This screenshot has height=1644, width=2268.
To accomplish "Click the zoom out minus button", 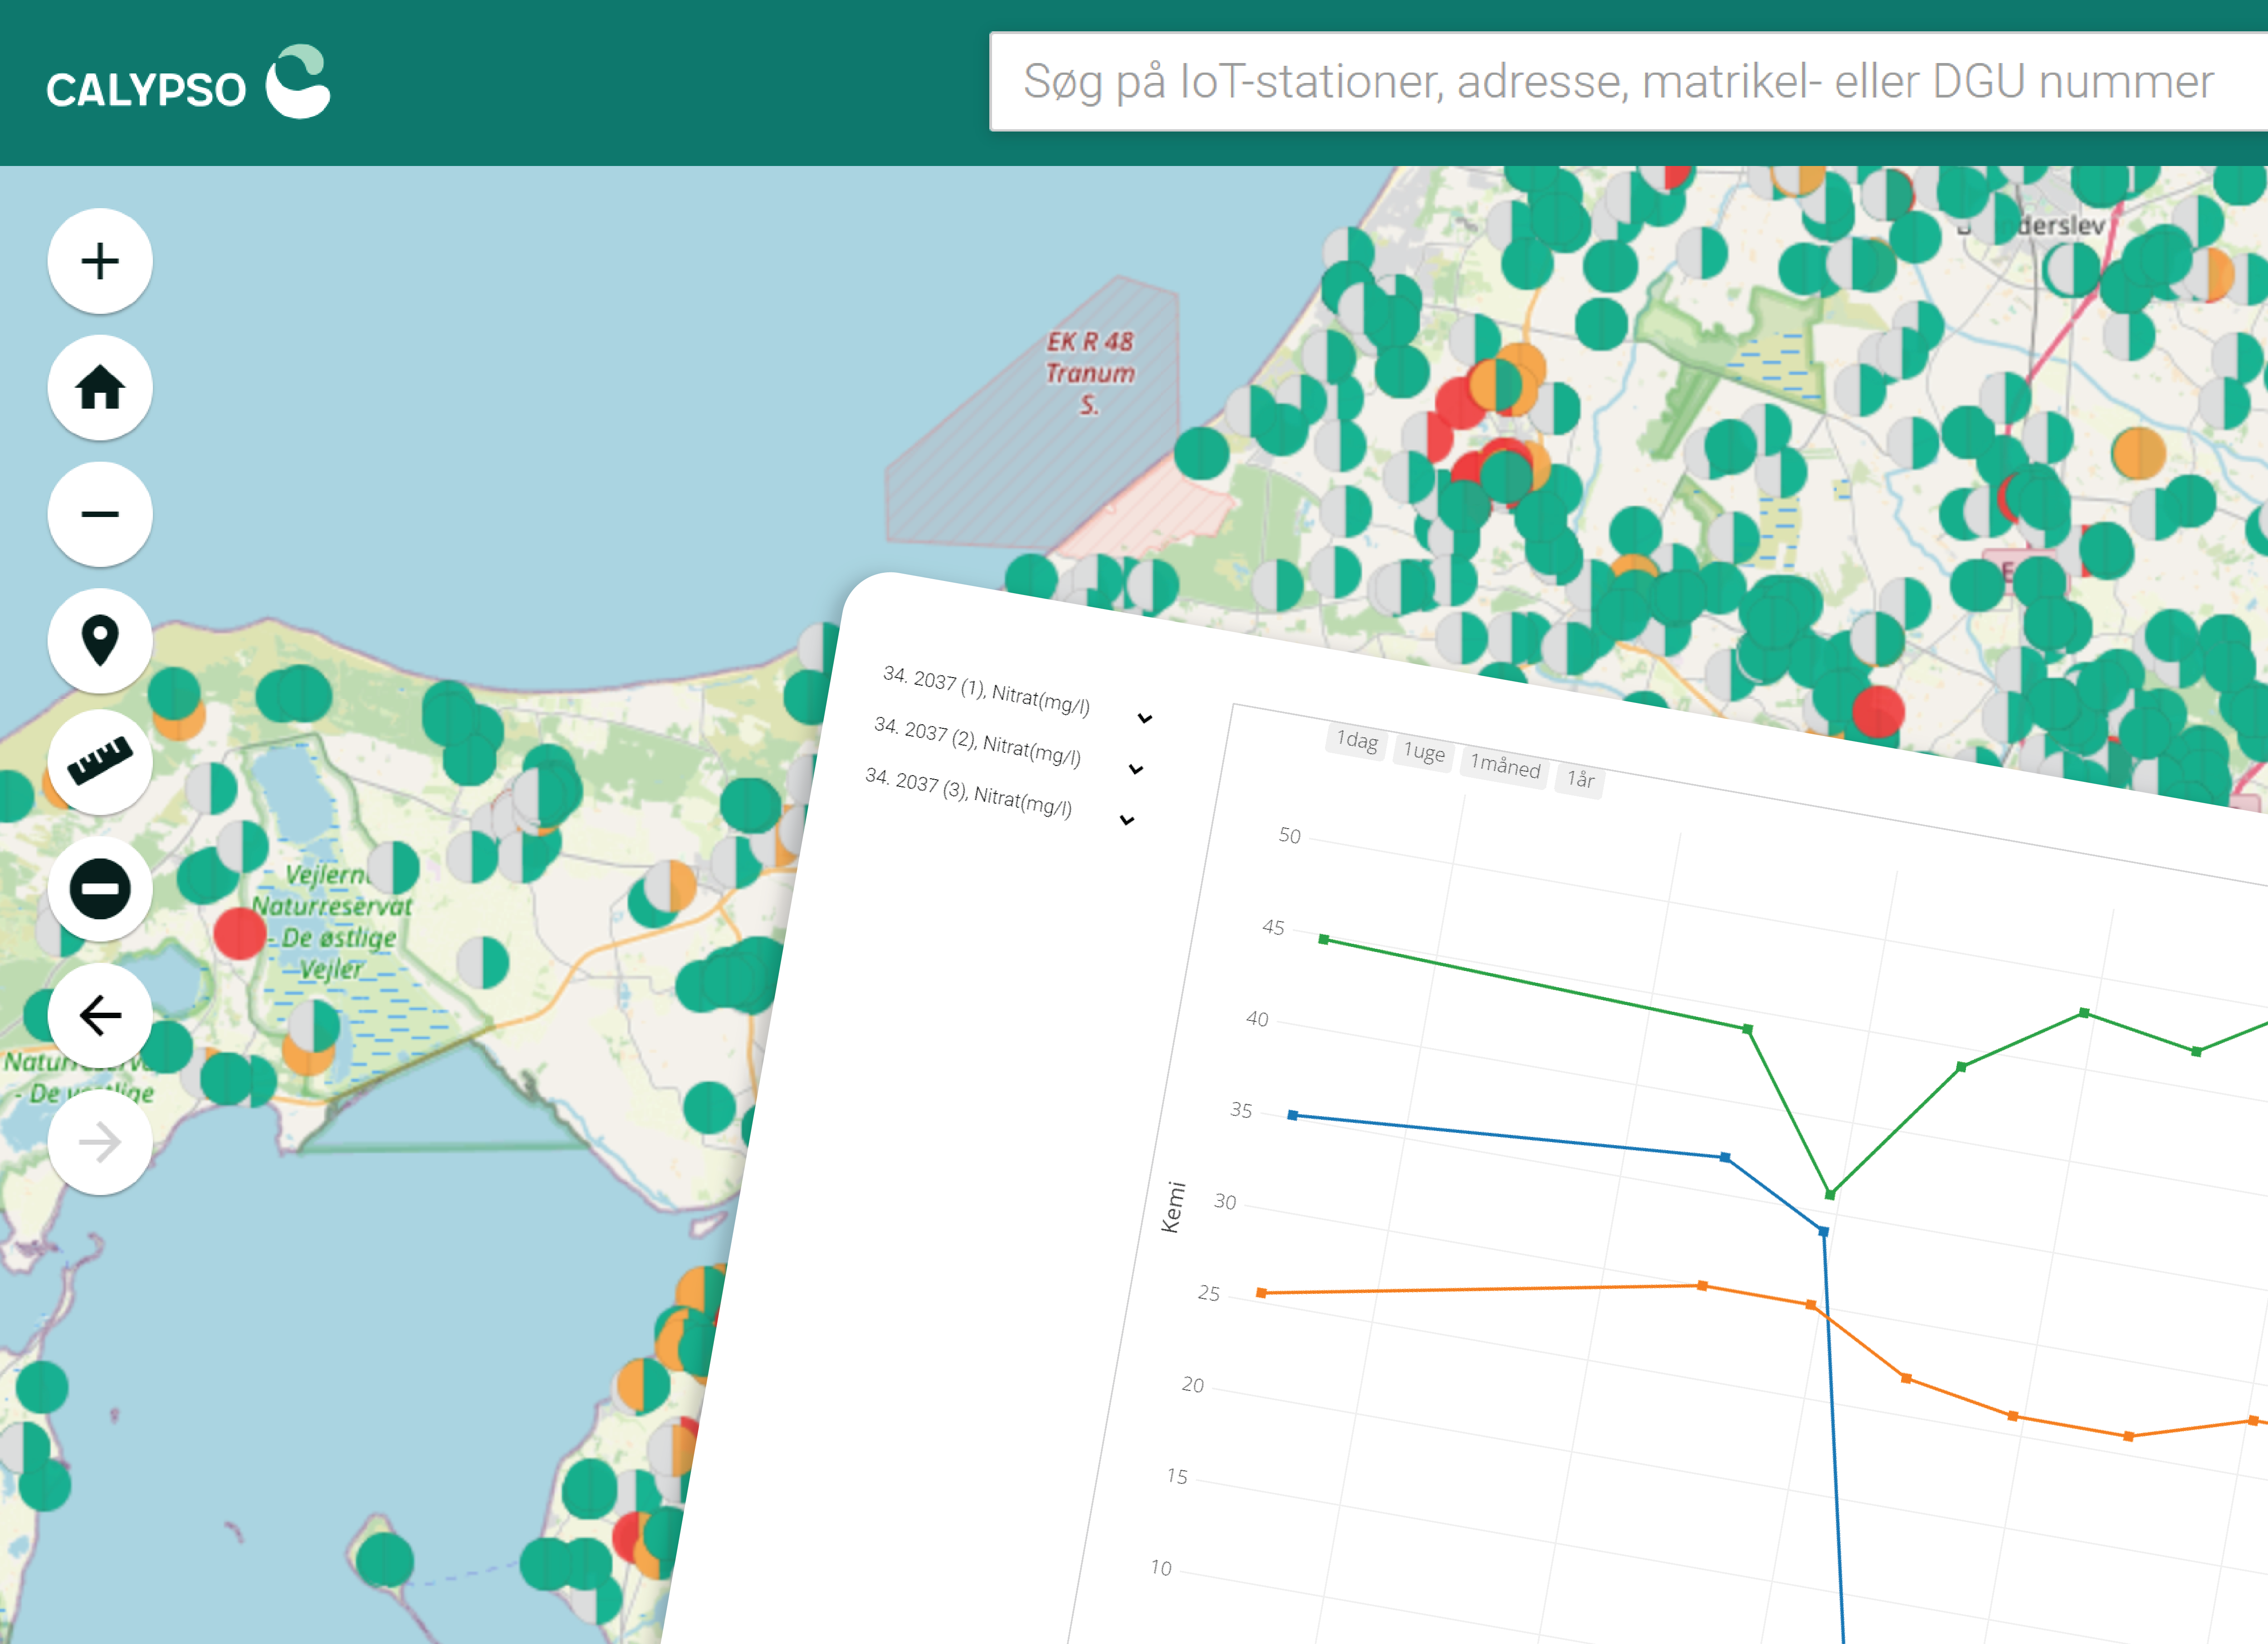I will tap(100, 514).
